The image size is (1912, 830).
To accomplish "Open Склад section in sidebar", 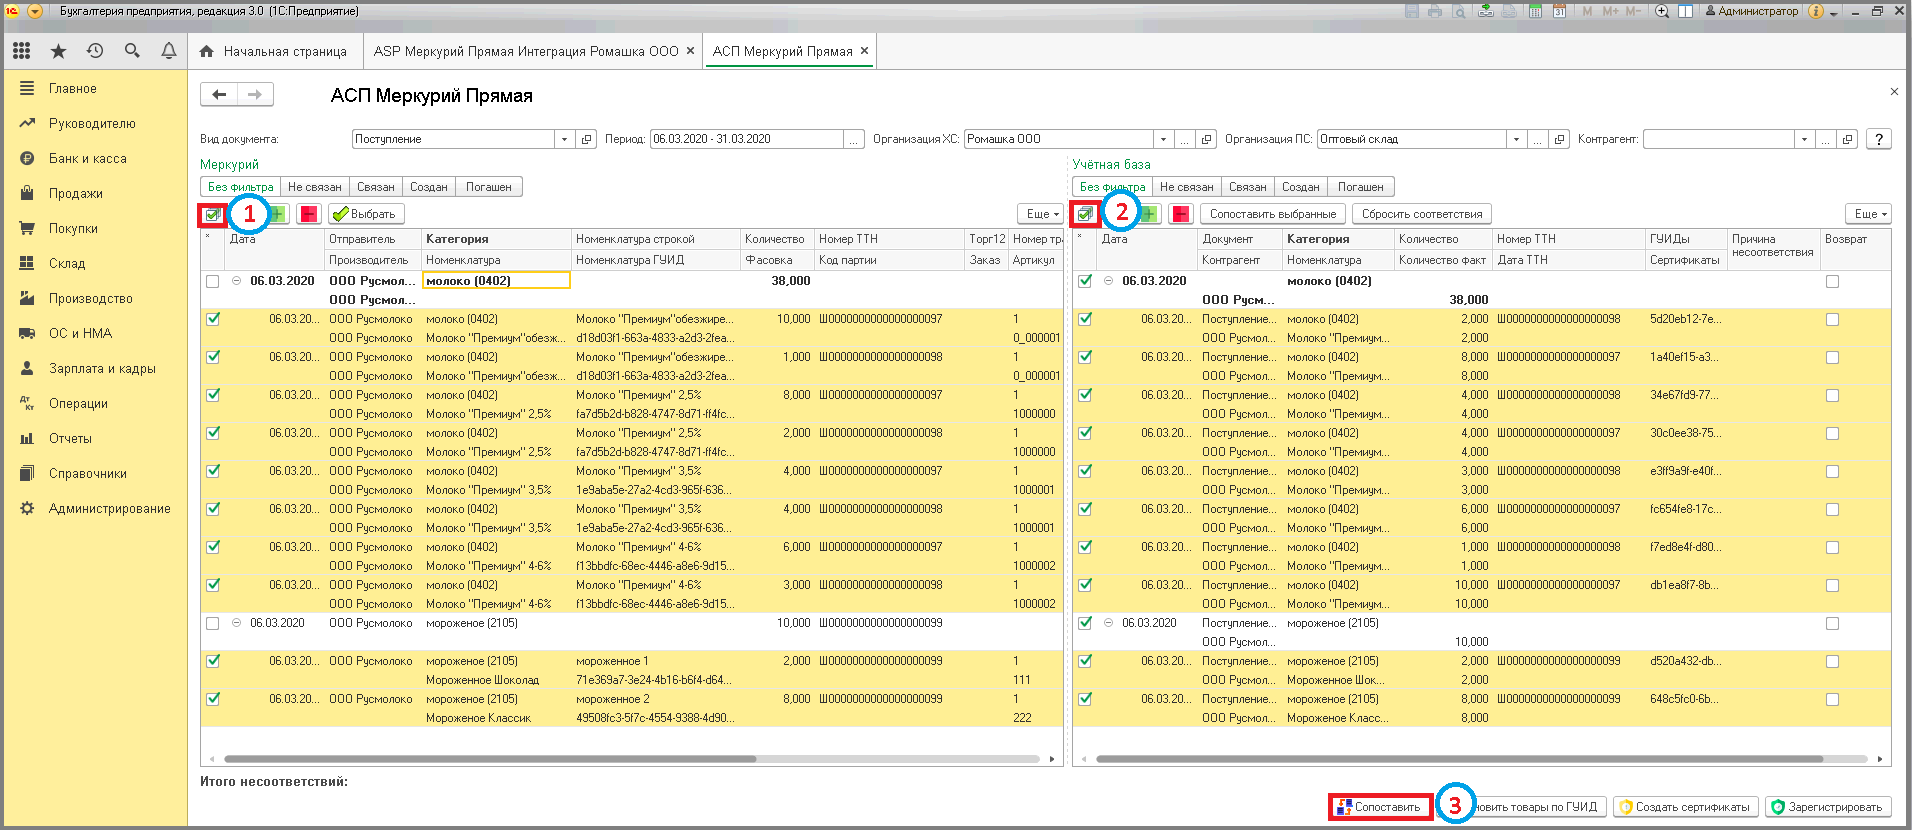I will pyautogui.click(x=67, y=263).
